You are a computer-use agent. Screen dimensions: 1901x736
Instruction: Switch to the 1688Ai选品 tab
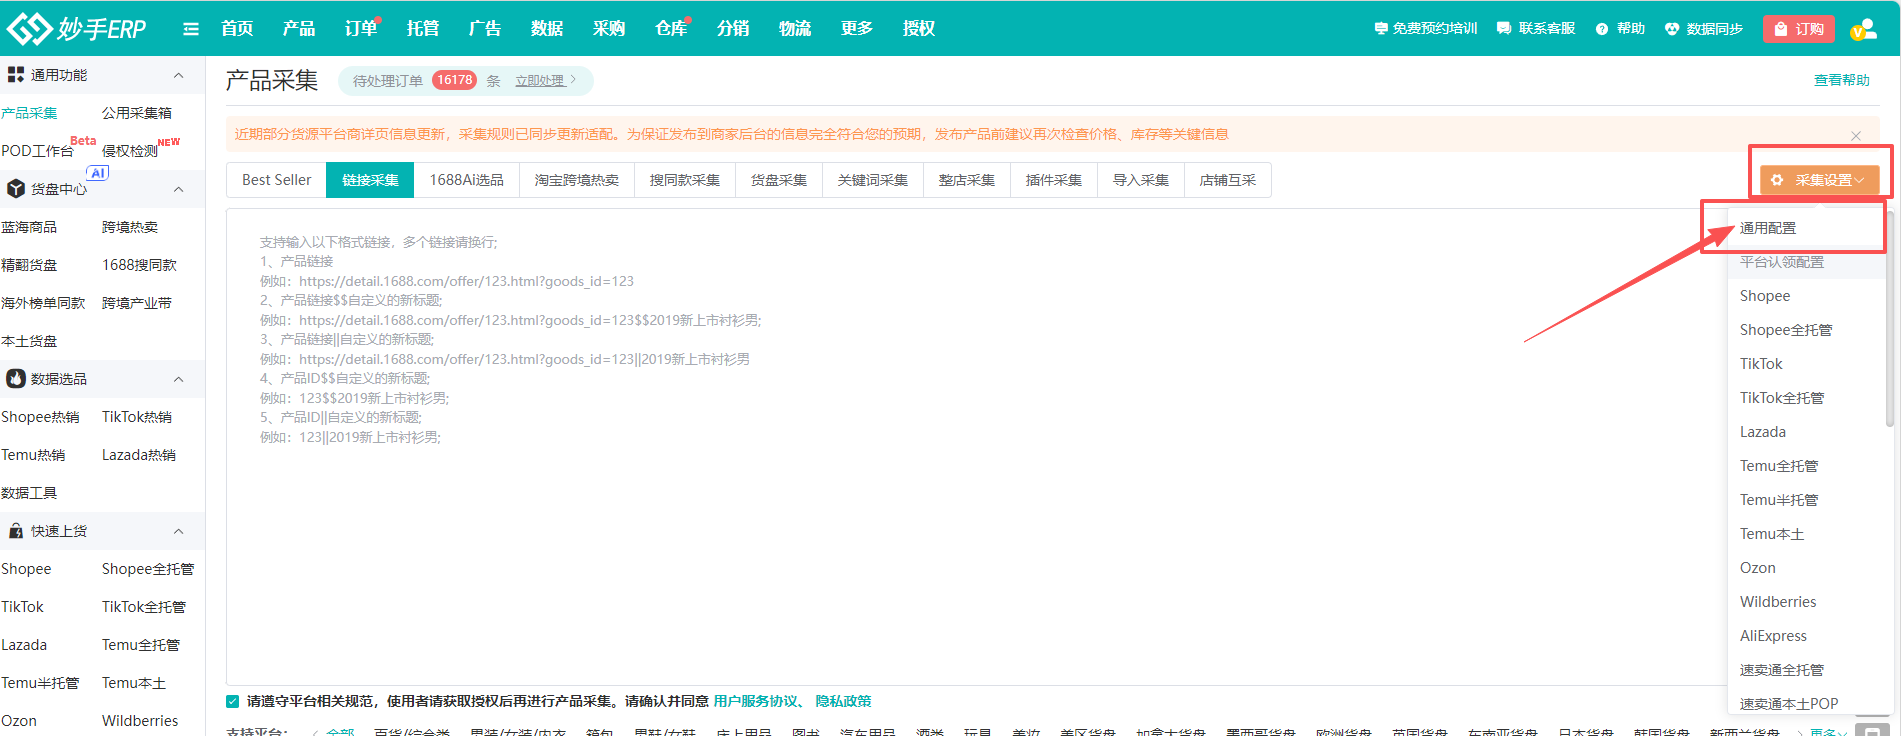click(466, 180)
